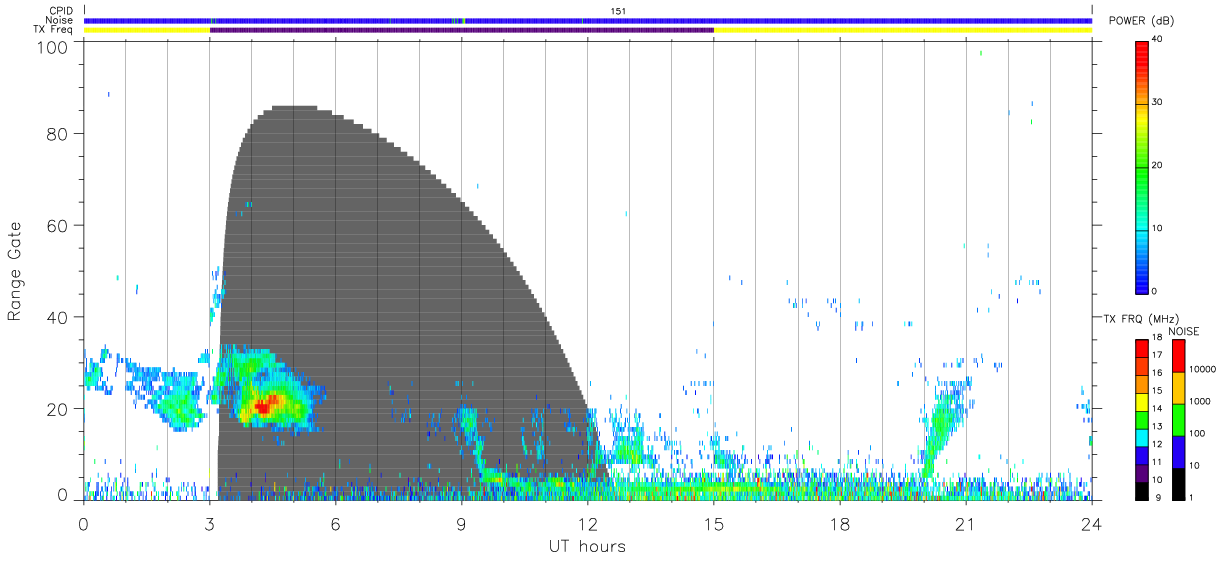
Task: Click the CPID value 151
Action: tap(618, 11)
